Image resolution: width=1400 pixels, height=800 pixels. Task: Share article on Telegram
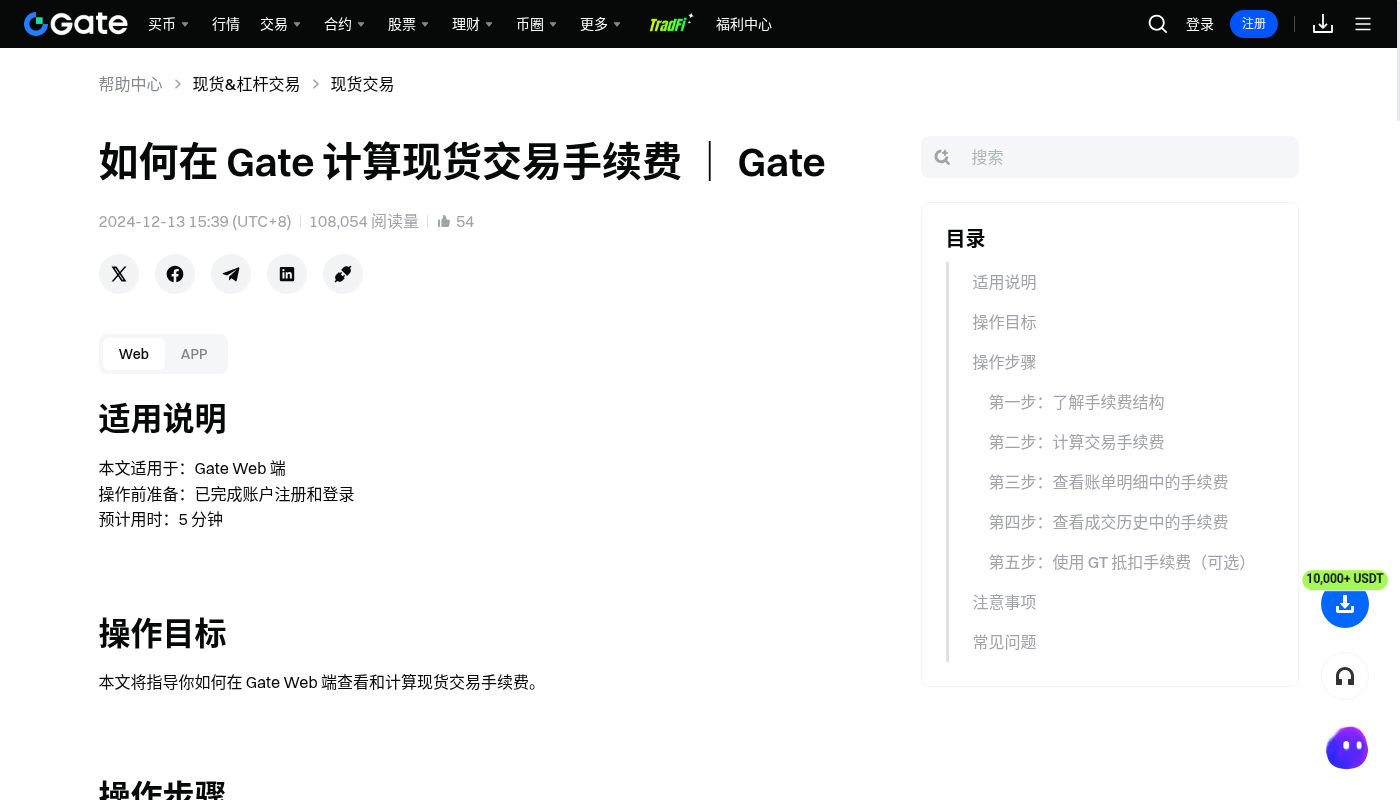coord(231,274)
